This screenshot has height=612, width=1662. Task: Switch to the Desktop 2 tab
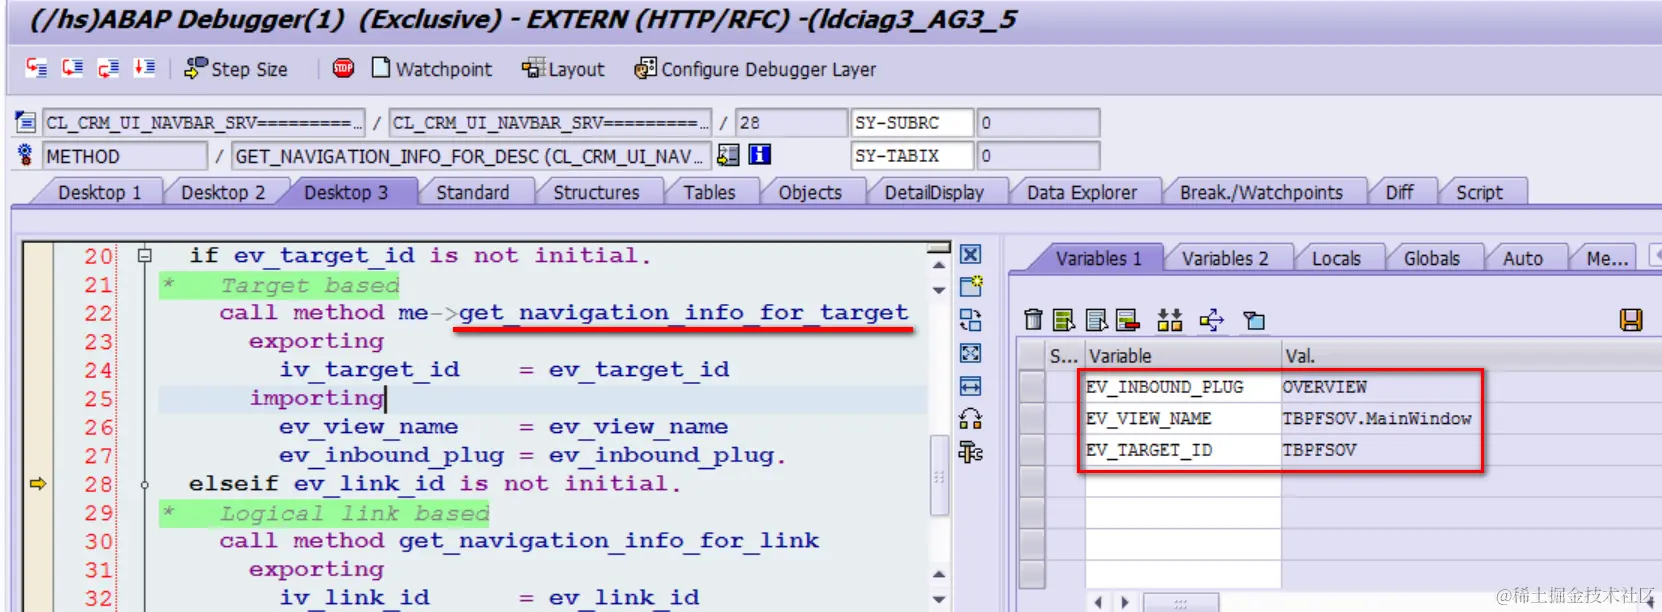(x=223, y=192)
